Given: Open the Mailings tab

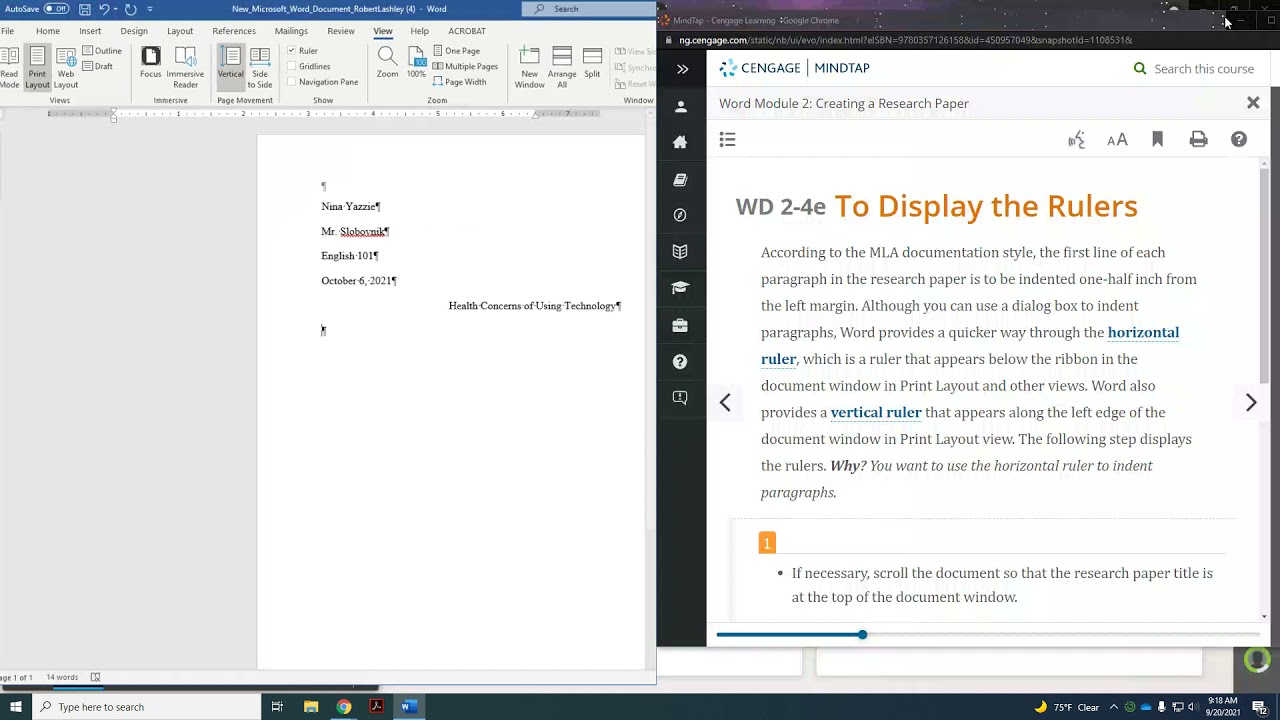Looking at the screenshot, I should pos(291,31).
